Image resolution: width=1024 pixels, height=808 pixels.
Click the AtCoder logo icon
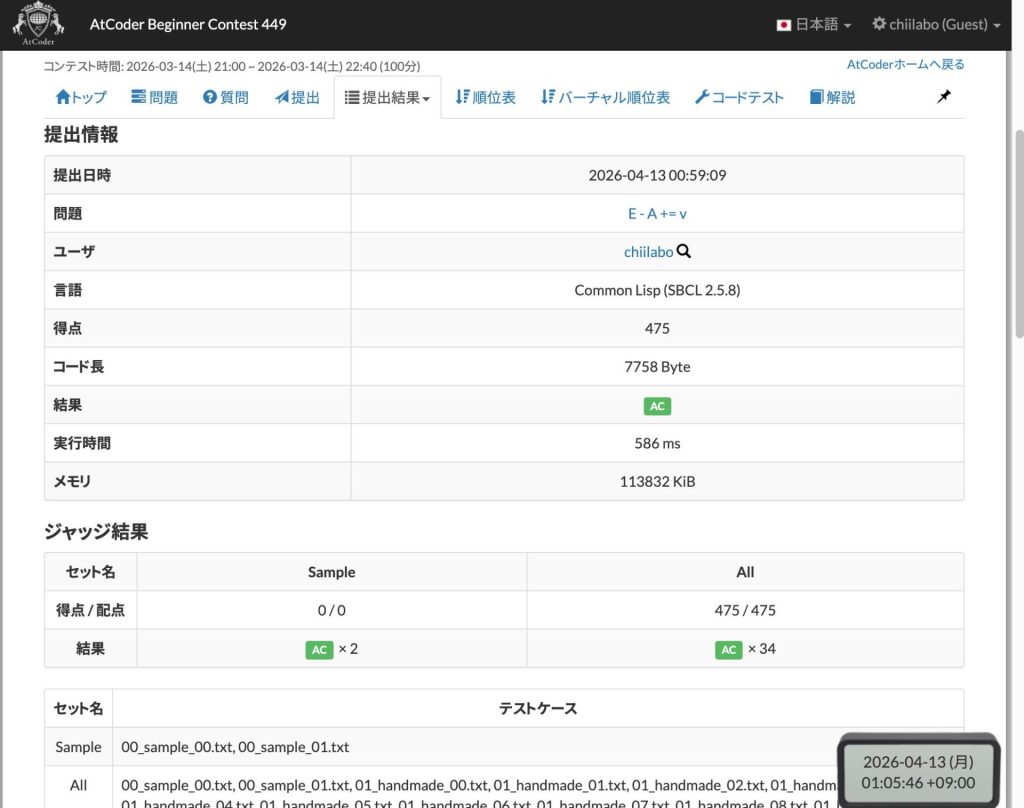39,24
